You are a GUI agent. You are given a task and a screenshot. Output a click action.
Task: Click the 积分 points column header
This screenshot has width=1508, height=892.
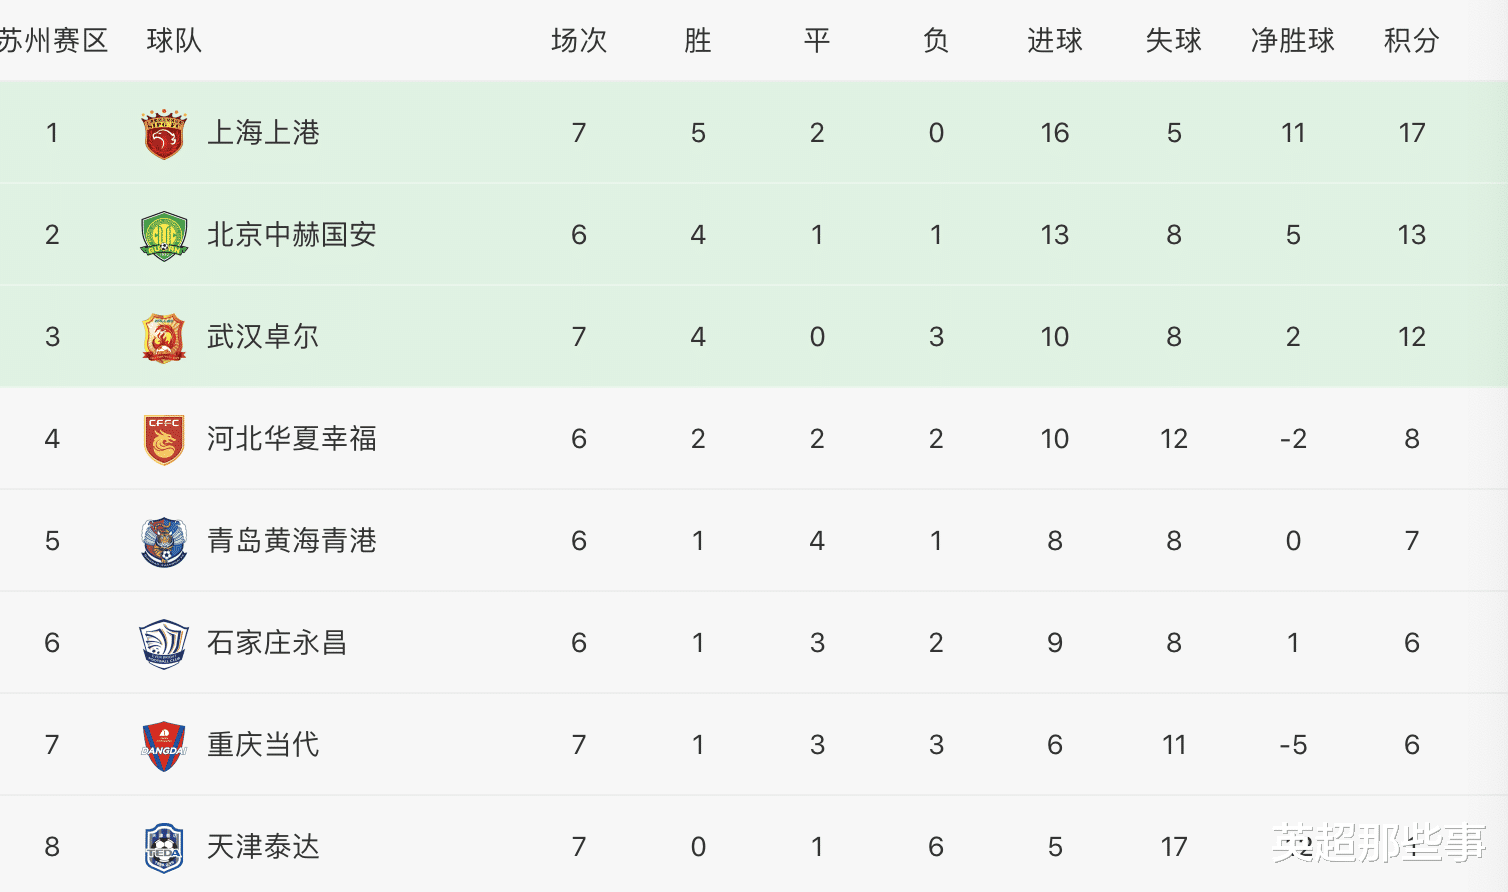pyautogui.click(x=1411, y=41)
